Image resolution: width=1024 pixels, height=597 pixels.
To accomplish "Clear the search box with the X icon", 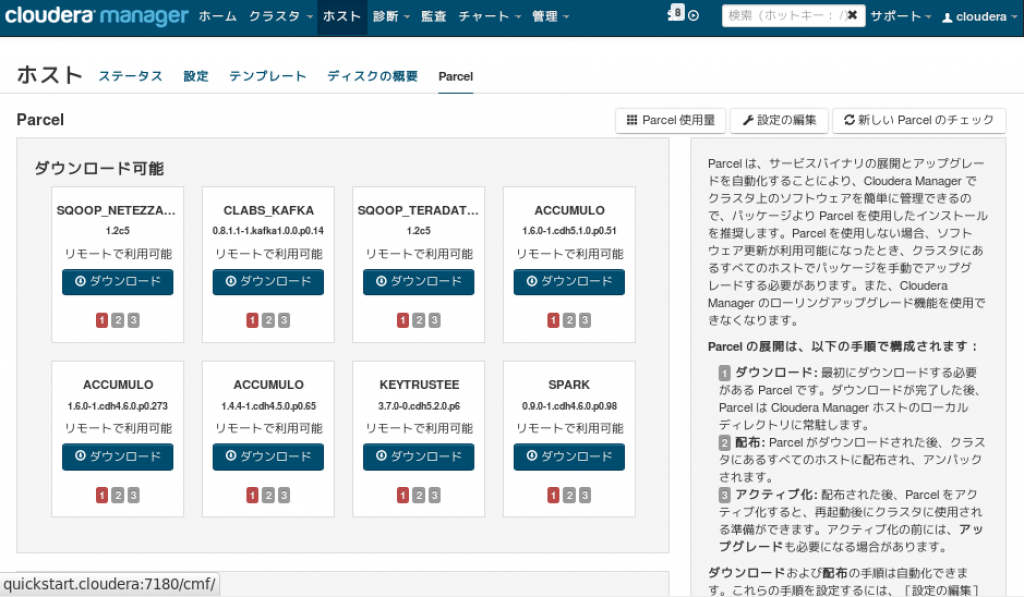I will pos(852,15).
